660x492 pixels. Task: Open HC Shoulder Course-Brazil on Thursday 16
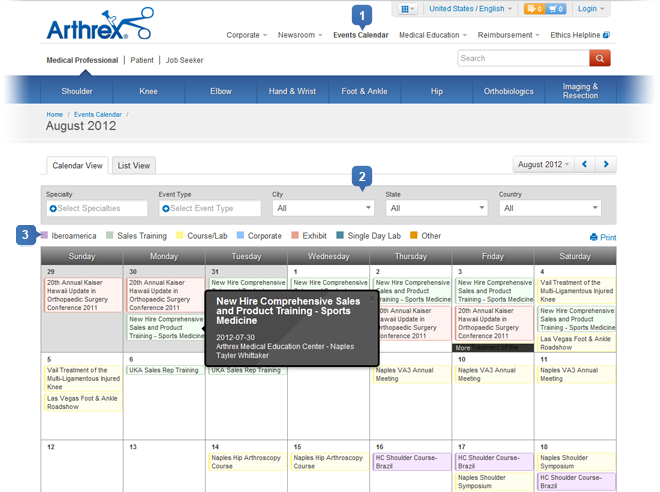412,462
